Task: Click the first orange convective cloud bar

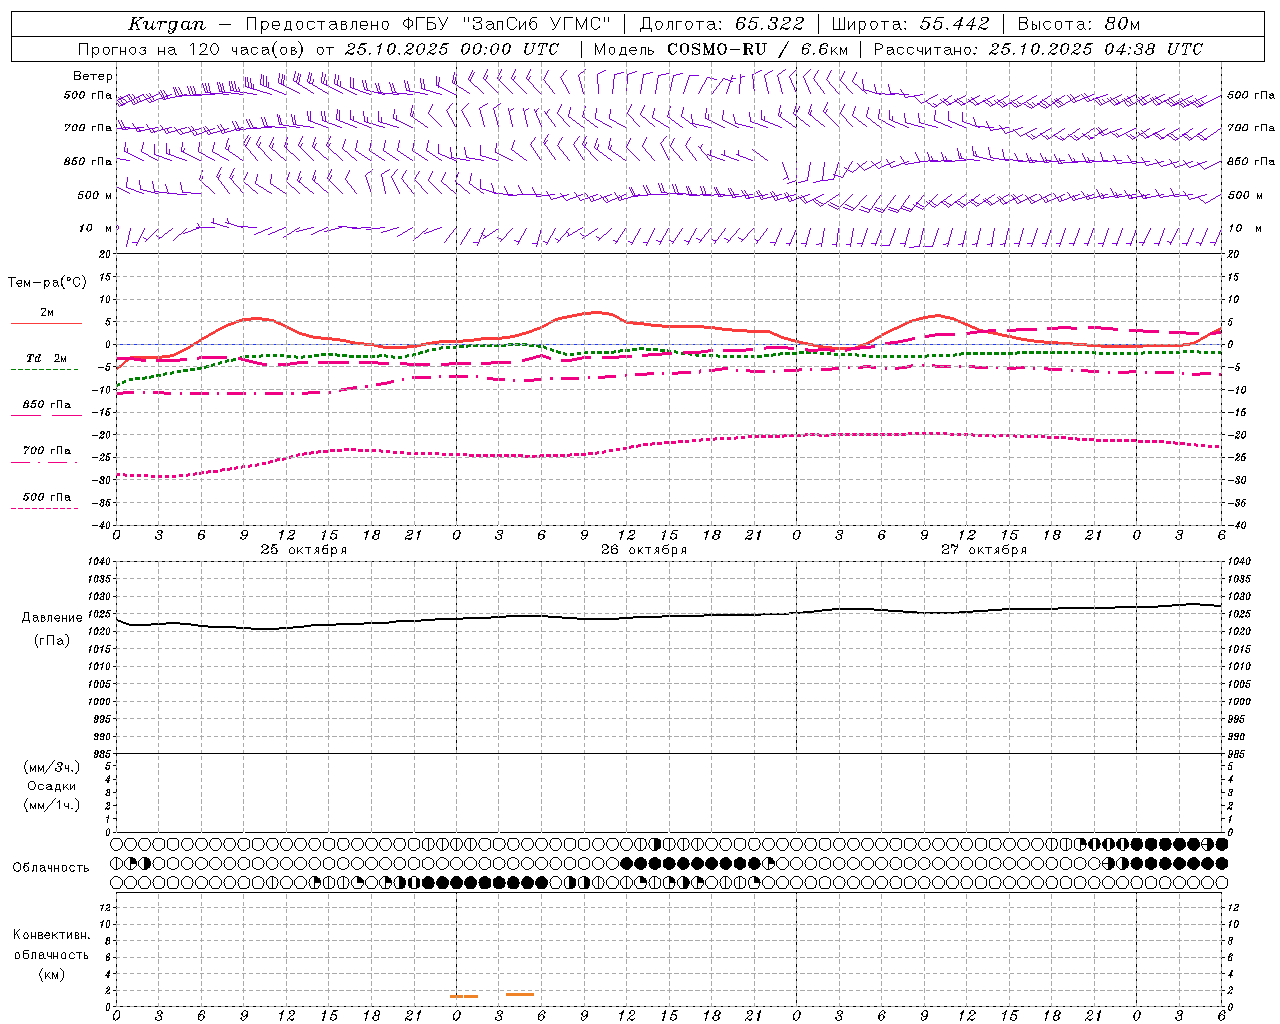Action: click(x=464, y=996)
